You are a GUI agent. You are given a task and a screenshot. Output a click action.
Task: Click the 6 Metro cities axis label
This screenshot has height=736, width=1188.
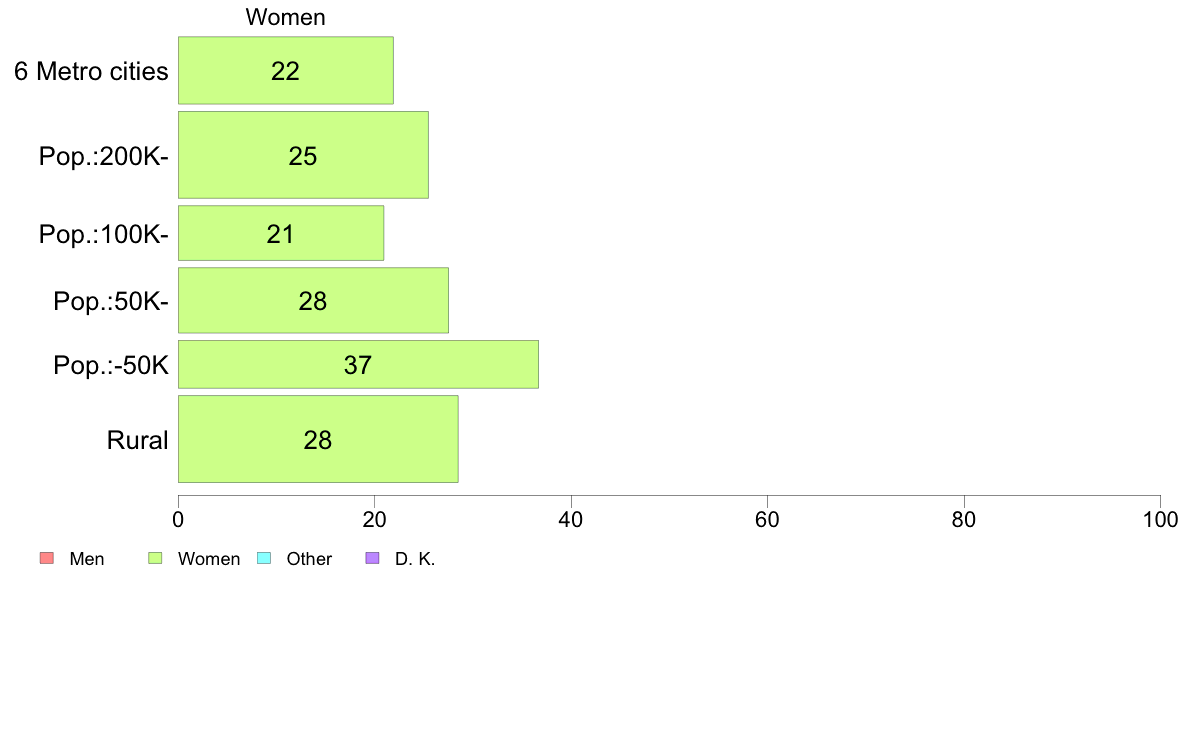(91, 71)
